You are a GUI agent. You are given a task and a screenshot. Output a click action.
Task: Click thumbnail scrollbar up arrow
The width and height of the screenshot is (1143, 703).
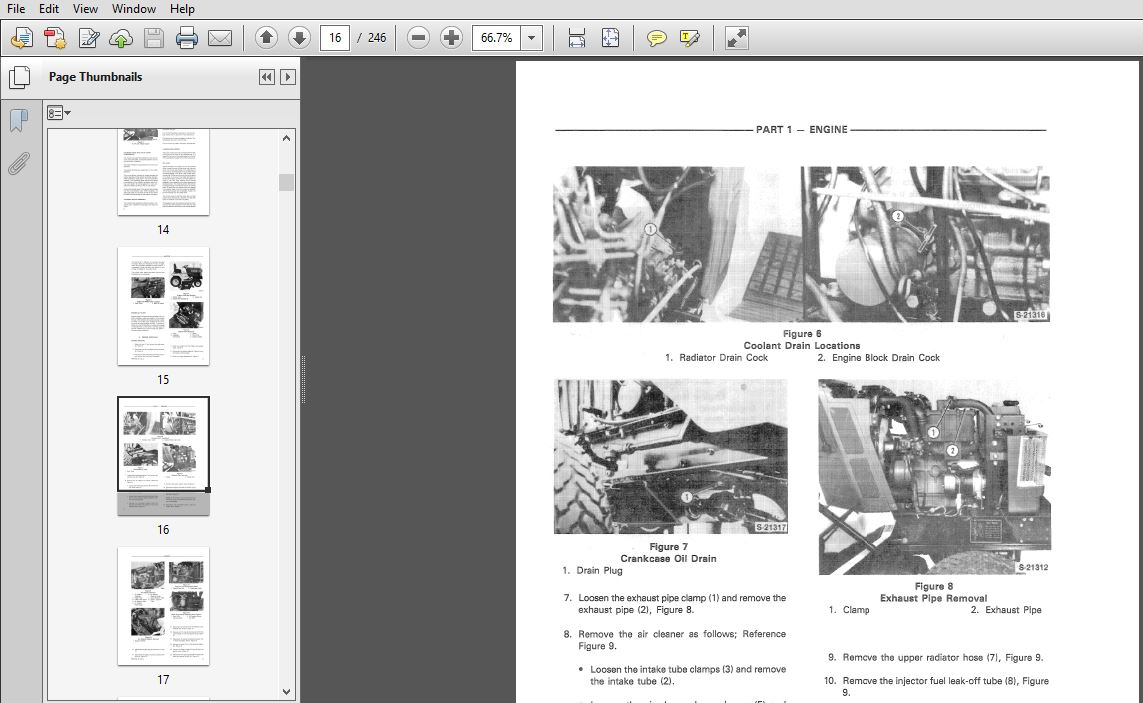pyautogui.click(x=286, y=138)
